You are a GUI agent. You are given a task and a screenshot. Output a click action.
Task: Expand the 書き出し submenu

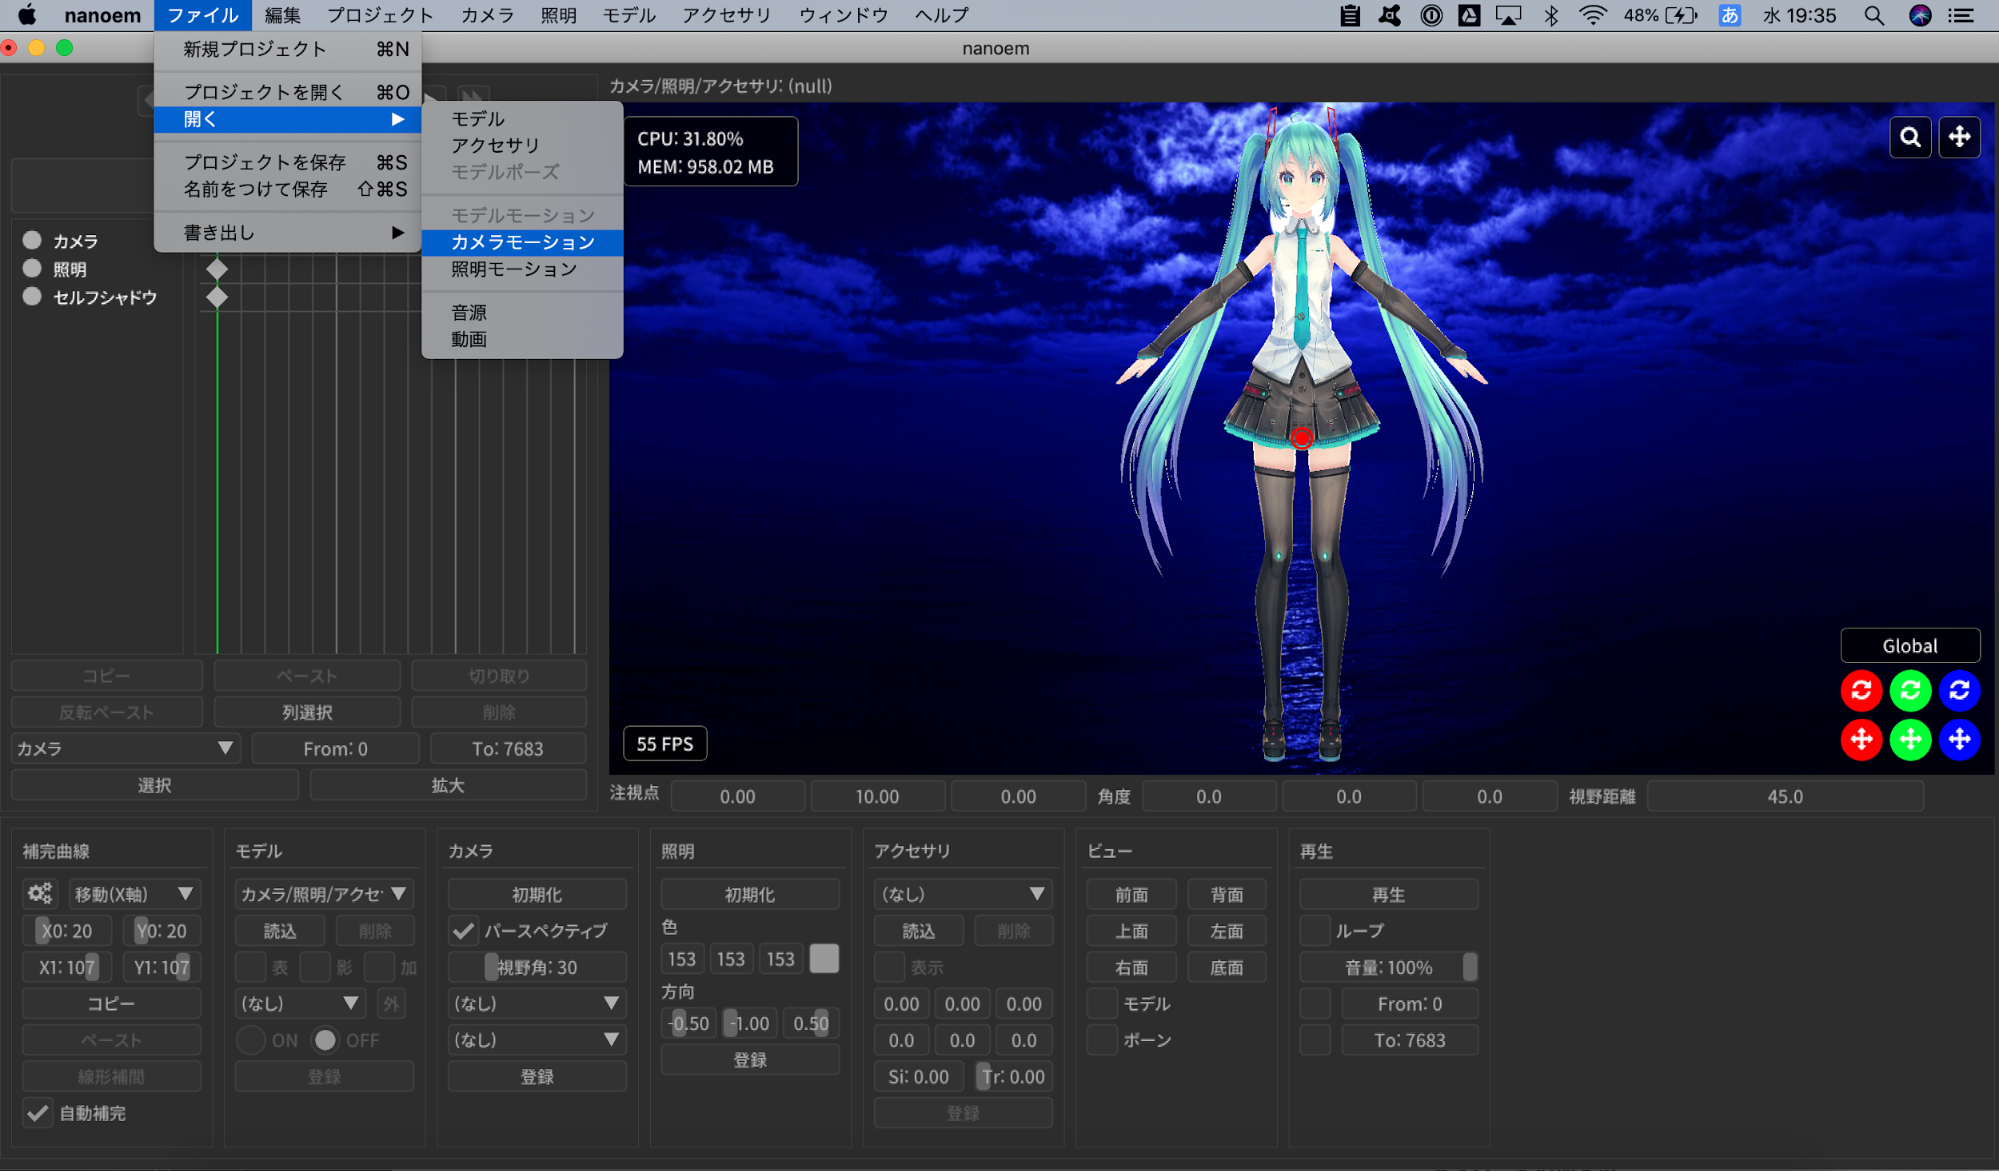pyautogui.click(x=288, y=232)
